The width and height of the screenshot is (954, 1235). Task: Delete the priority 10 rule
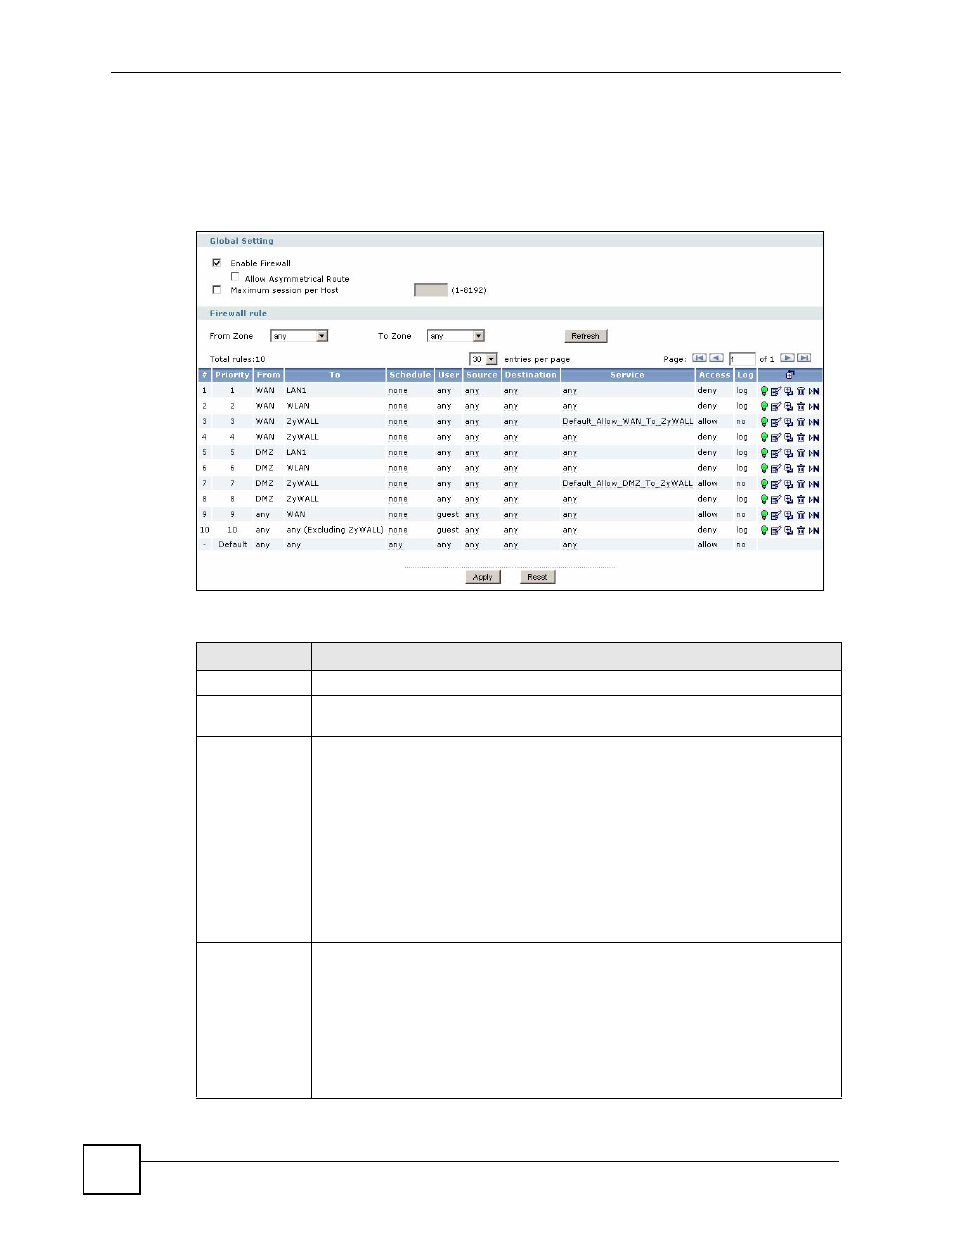point(800,530)
